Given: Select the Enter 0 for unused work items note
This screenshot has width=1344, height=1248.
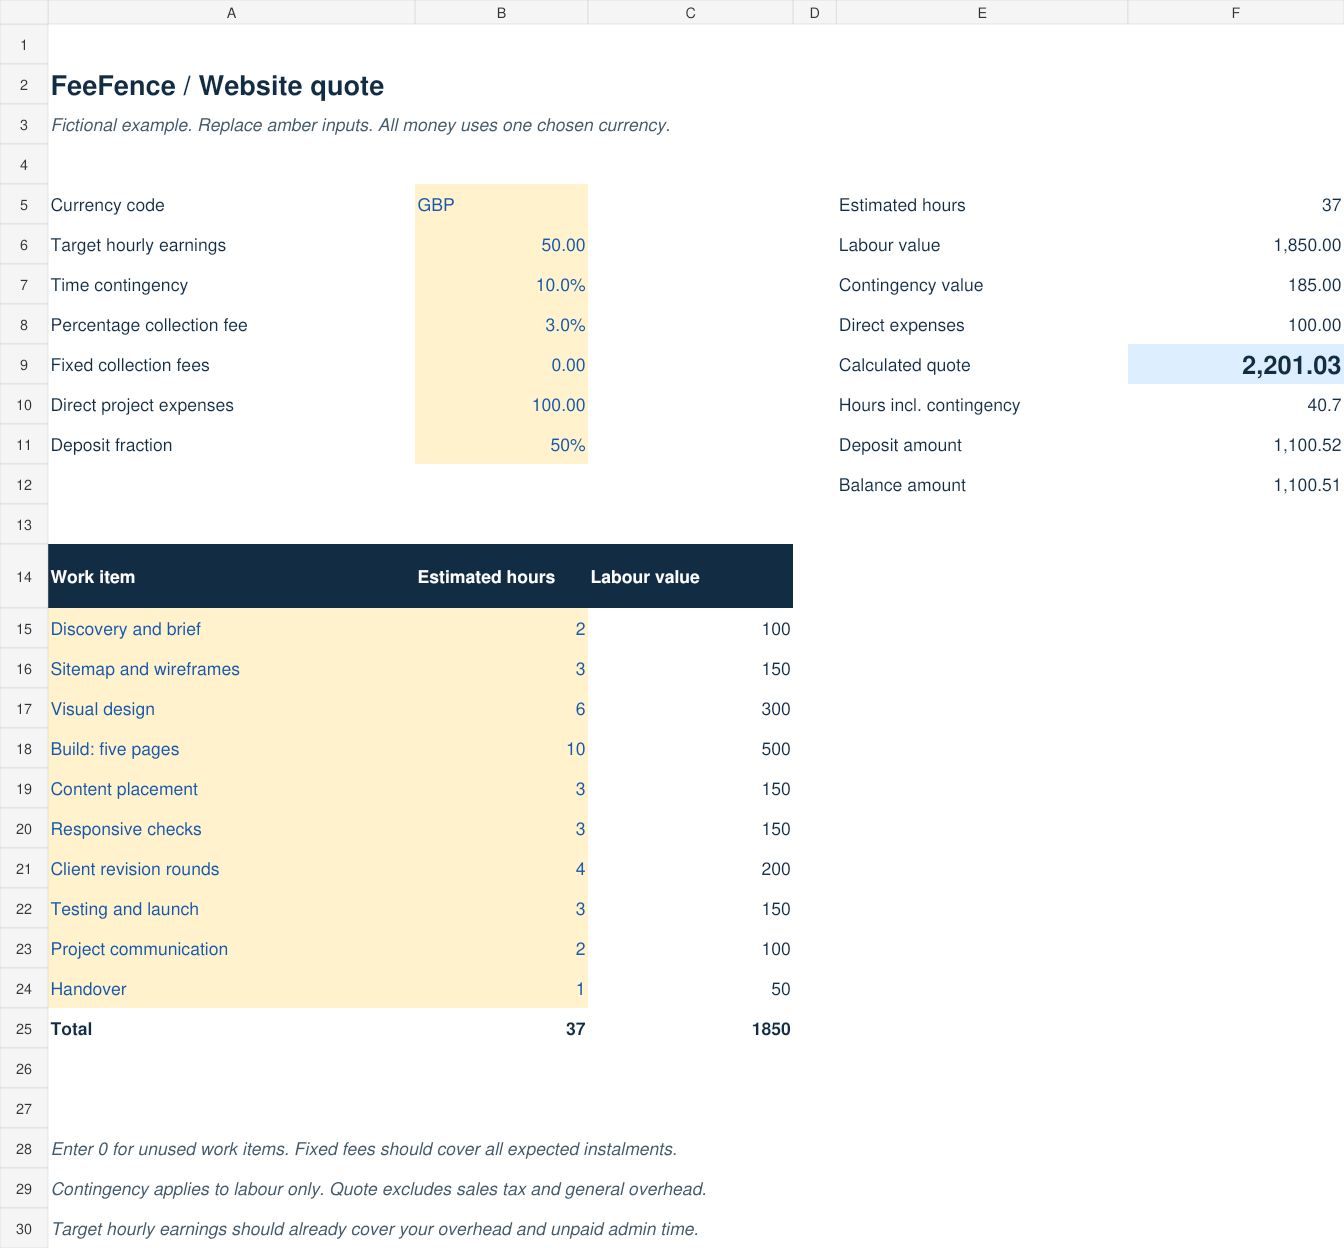Looking at the screenshot, I should point(364,1149).
